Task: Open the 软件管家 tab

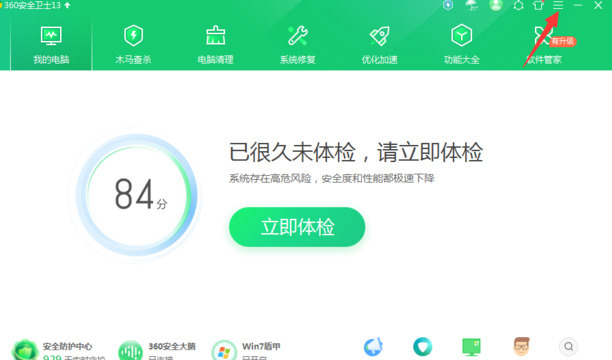Action: click(x=543, y=45)
